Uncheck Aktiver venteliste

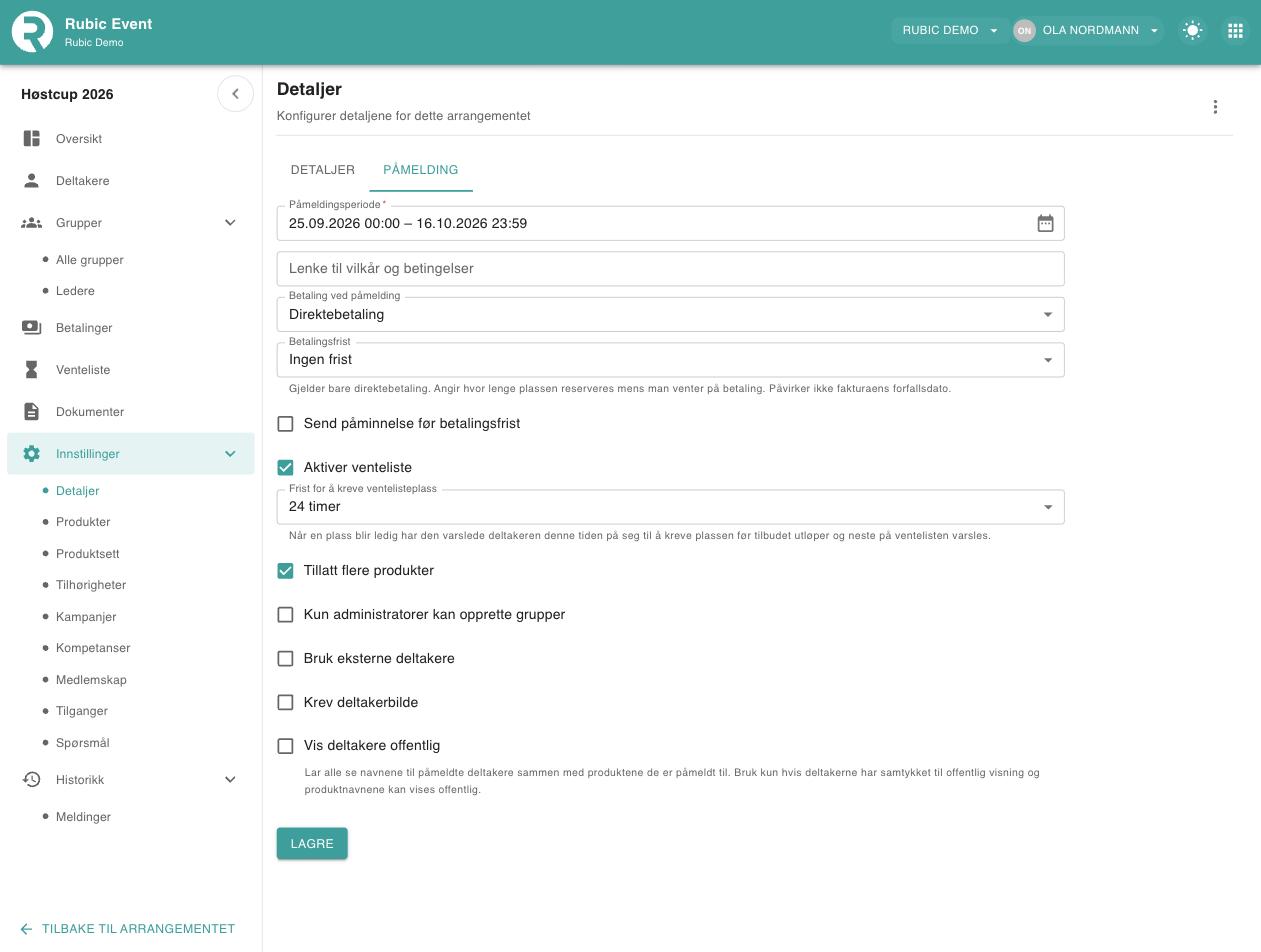285,468
